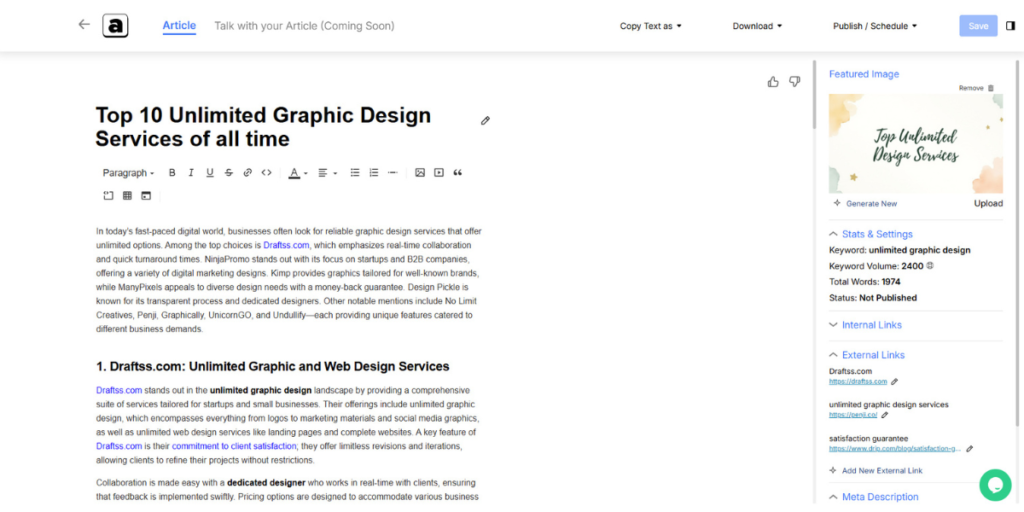Click the right sidebar scrollbar
This screenshot has width=1024, height=512.
click(x=1017, y=243)
